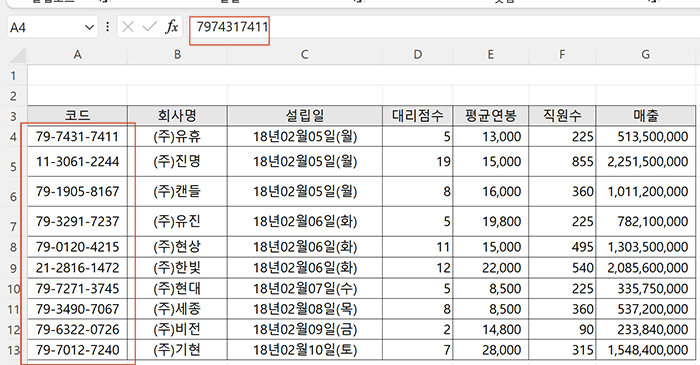This screenshot has height=365, width=700.
Task: Select column F header
Action: tap(562, 55)
